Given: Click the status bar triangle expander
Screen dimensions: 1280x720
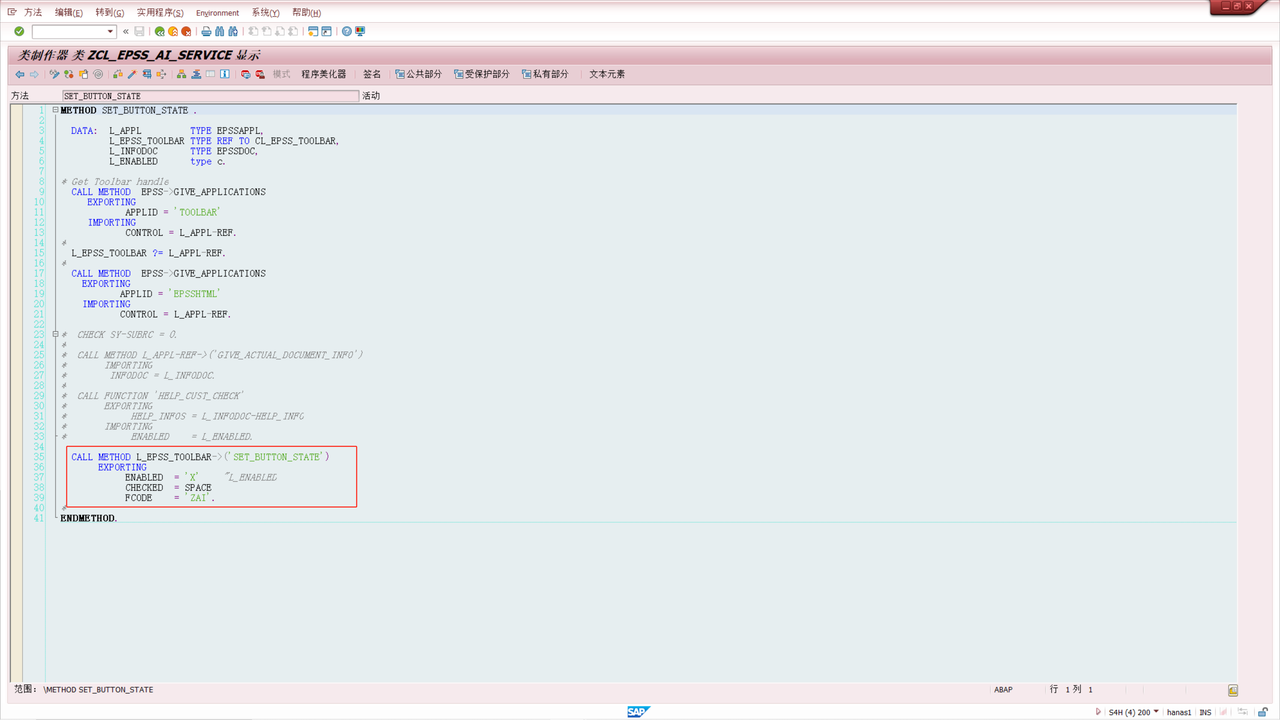Looking at the screenshot, I should (1099, 712).
